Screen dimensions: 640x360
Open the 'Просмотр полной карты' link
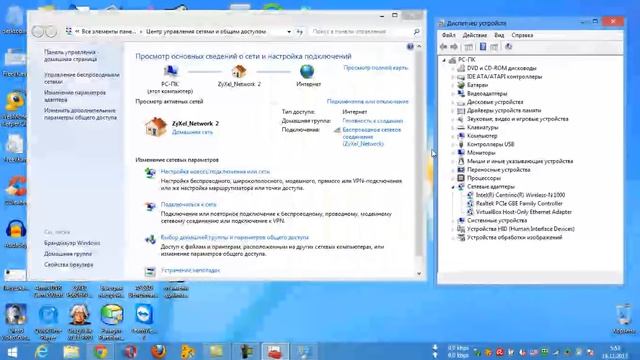(376, 68)
